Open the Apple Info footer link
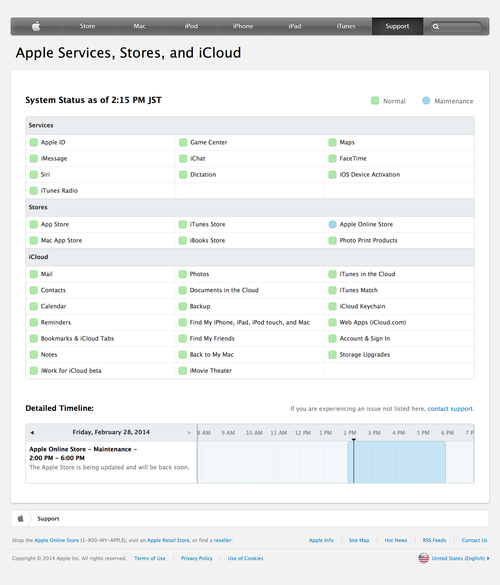The height and width of the screenshot is (585, 500). pos(321,540)
